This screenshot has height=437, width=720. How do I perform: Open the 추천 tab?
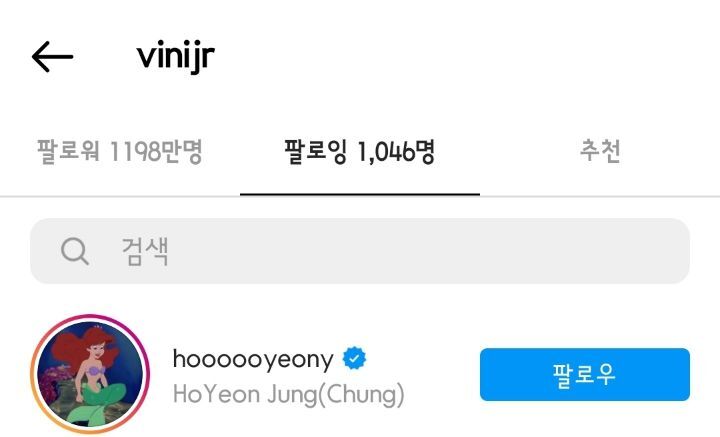600,151
